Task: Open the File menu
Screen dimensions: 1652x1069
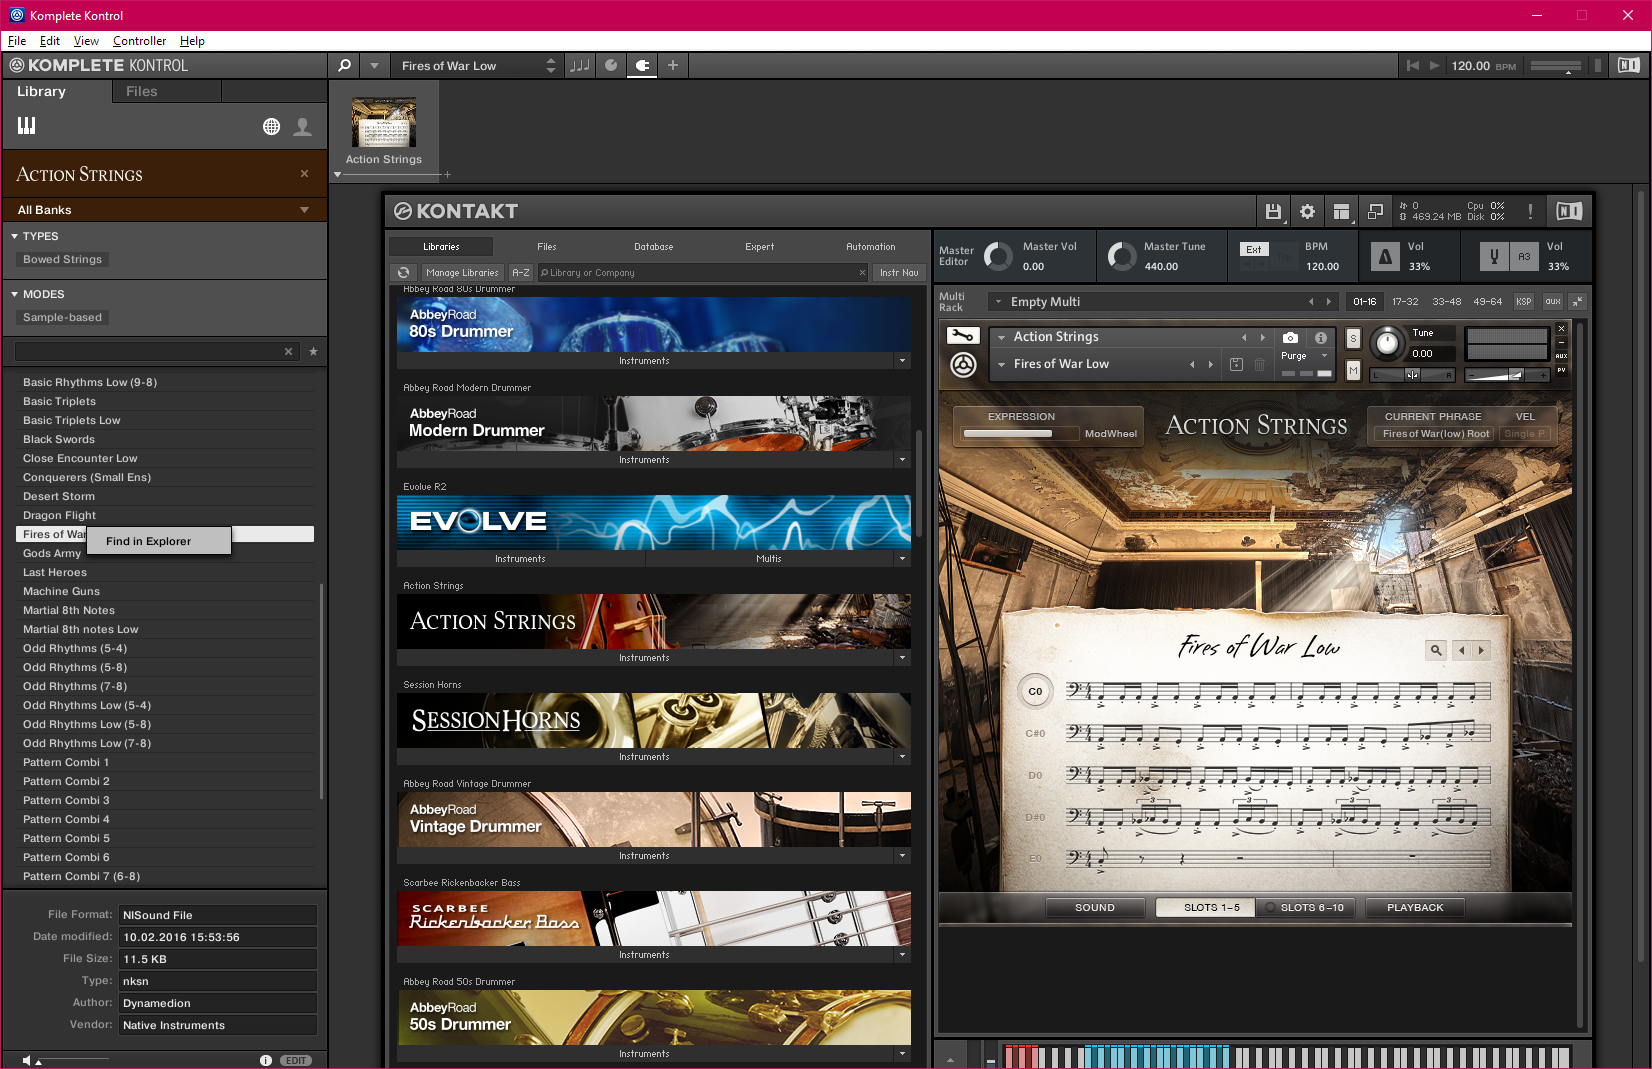Action: click(17, 41)
